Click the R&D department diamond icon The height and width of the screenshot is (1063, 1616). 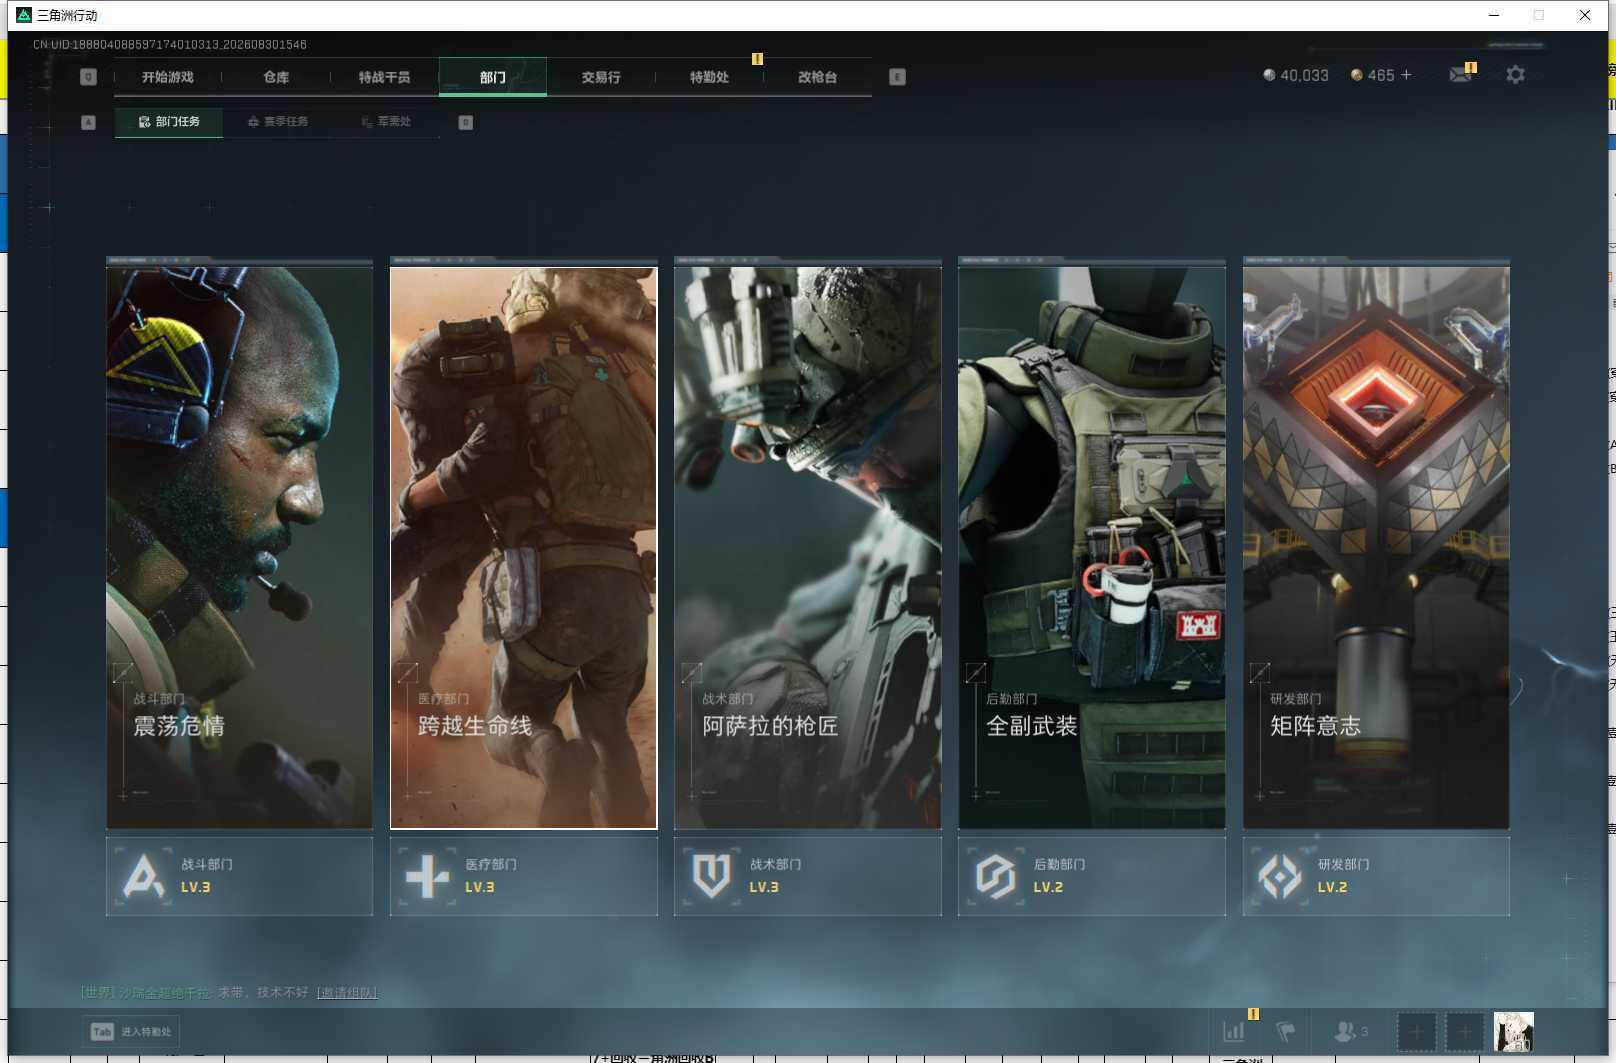pos(1280,876)
